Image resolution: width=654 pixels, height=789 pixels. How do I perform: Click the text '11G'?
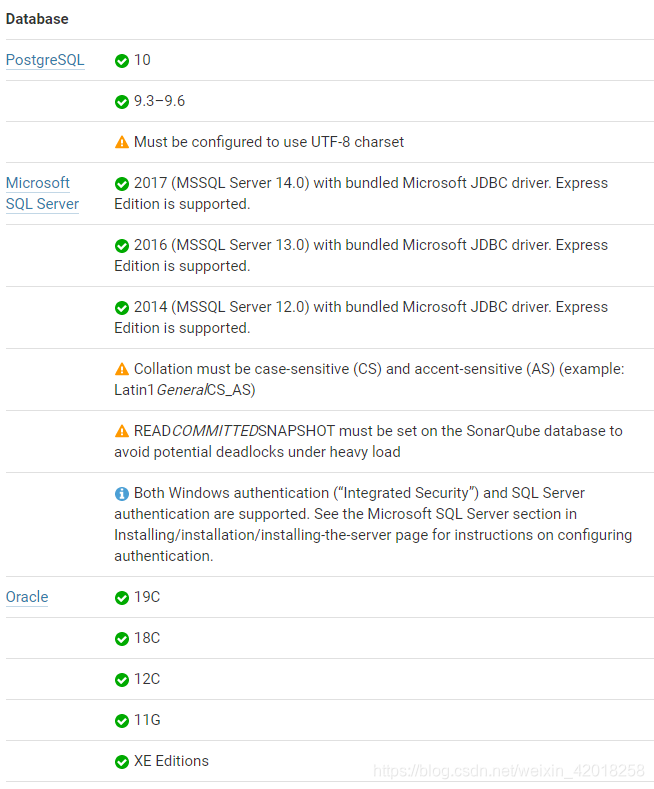tap(147, 720)
